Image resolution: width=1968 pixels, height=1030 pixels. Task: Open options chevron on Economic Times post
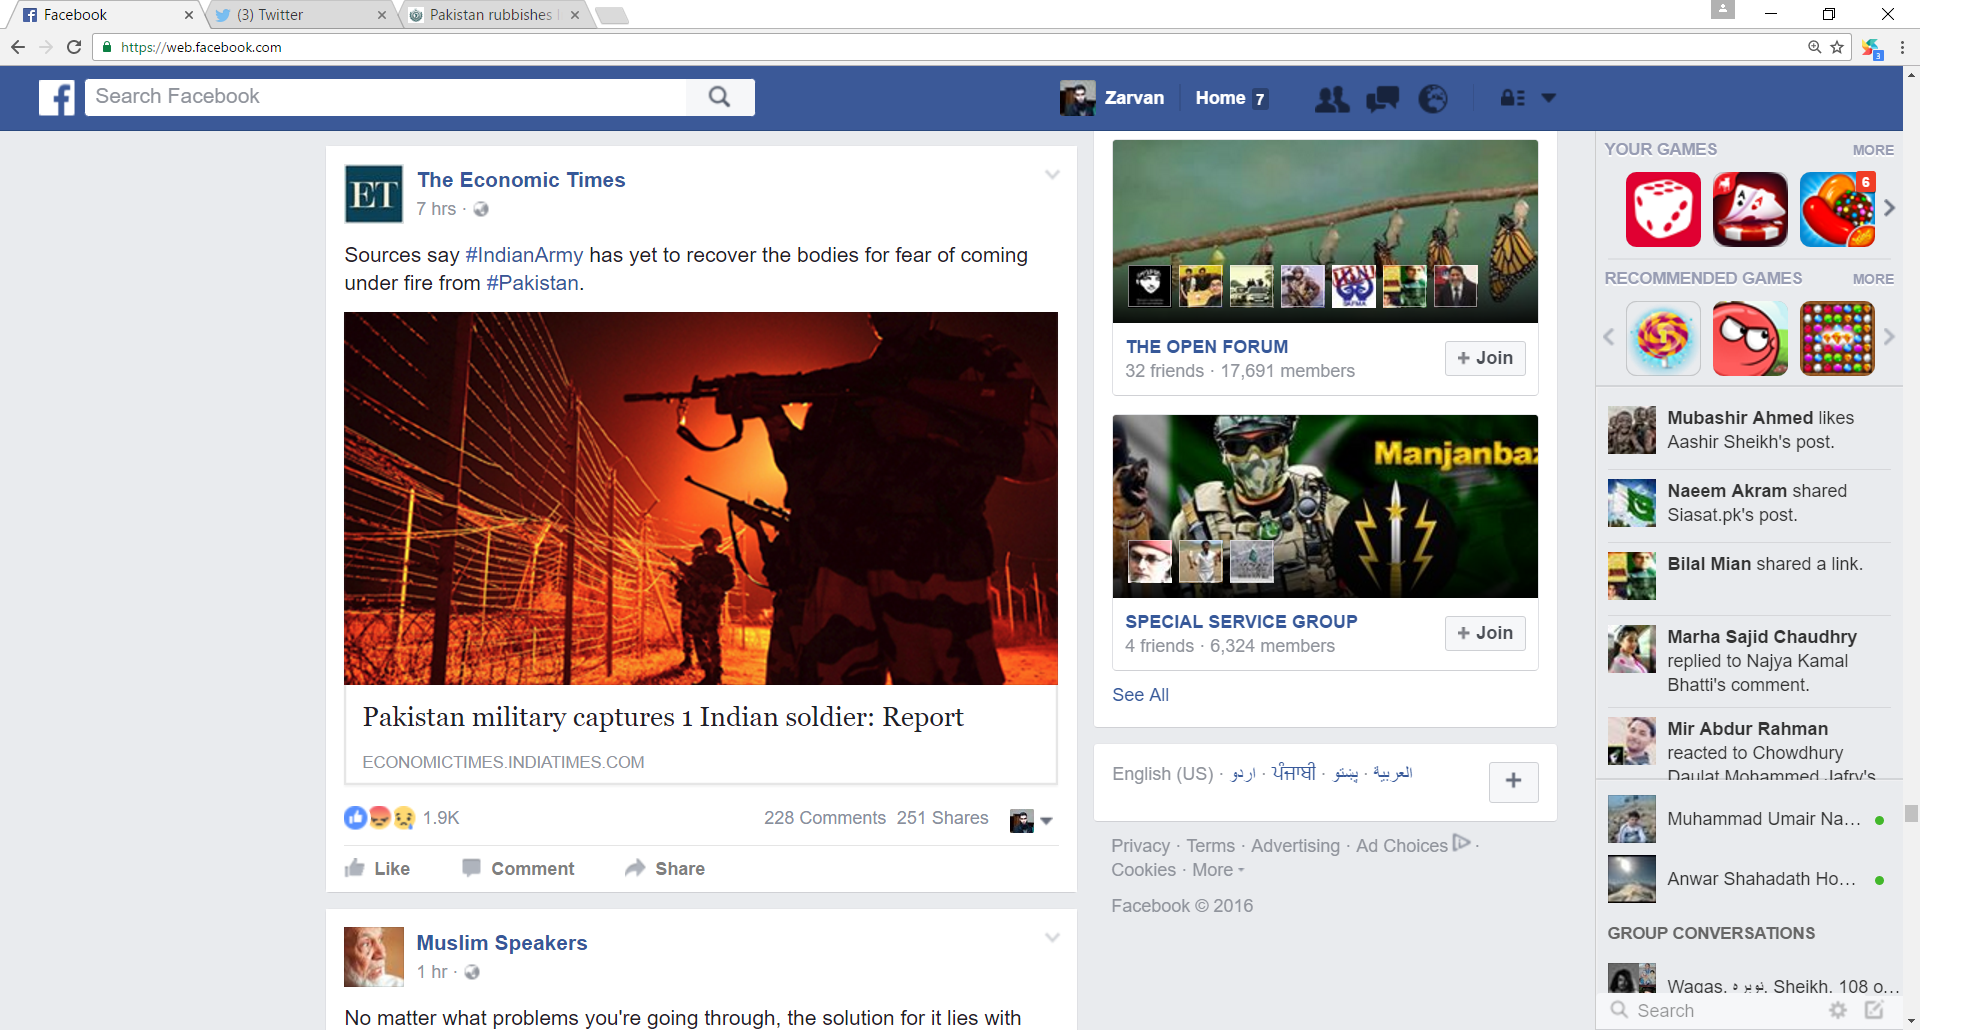click(1052, 174)
